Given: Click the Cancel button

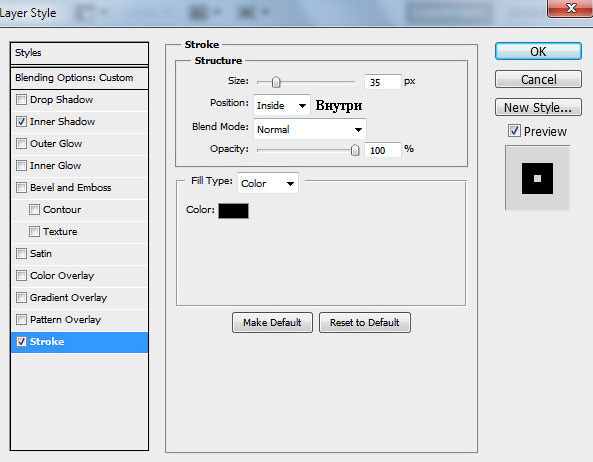Looking at the screenshot, I should 538,79.
